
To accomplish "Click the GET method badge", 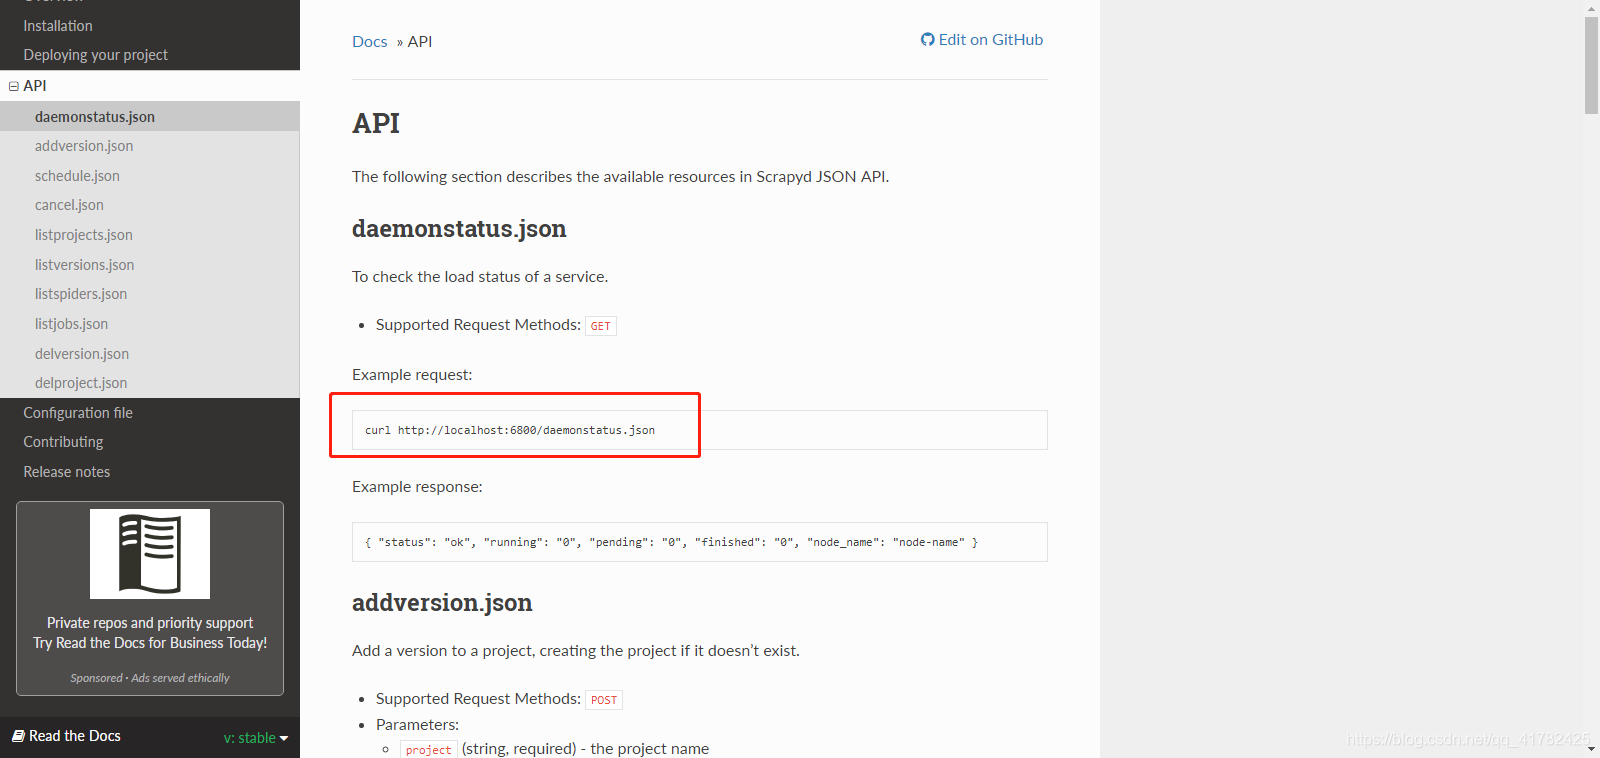I will tap(601, 326).
